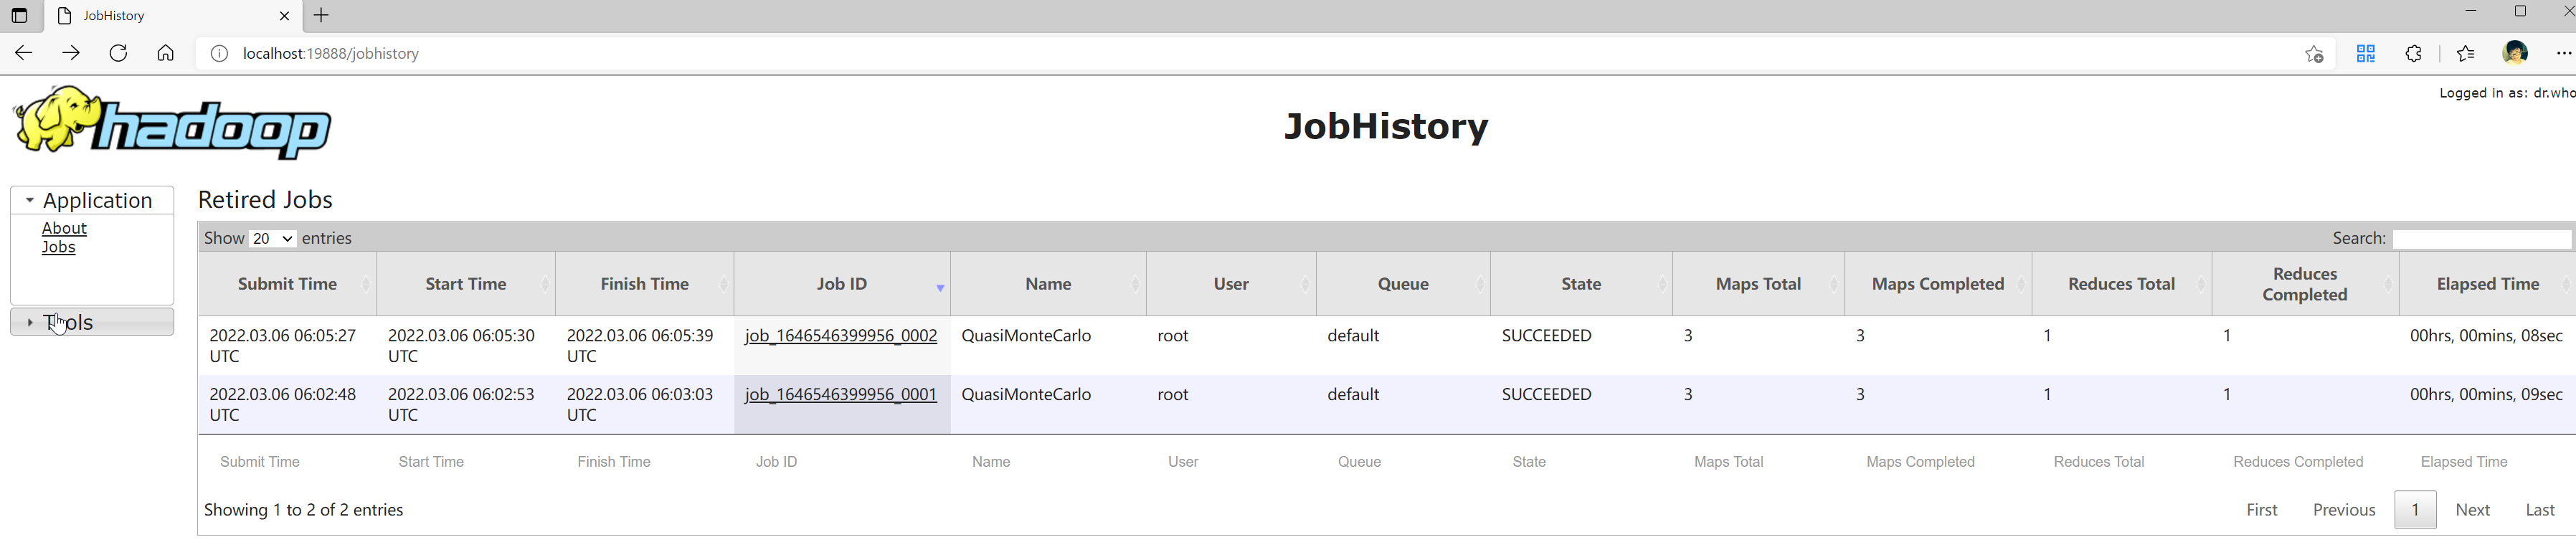Image resolution: width=2576 pixels, height=560 pixels.
Task: Click the Hadoop elephant logo
Action: click(172, 122)
